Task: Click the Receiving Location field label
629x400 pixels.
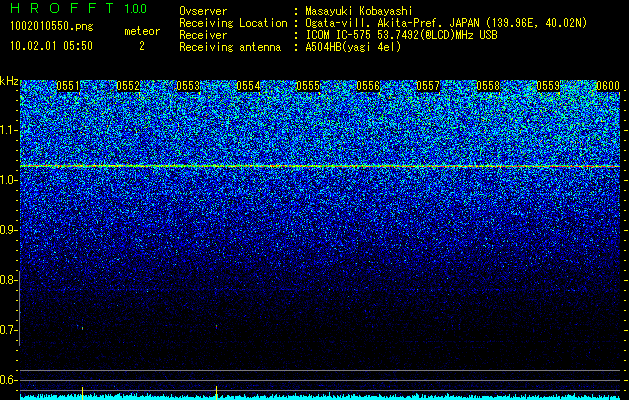Action: coord(233,23)
